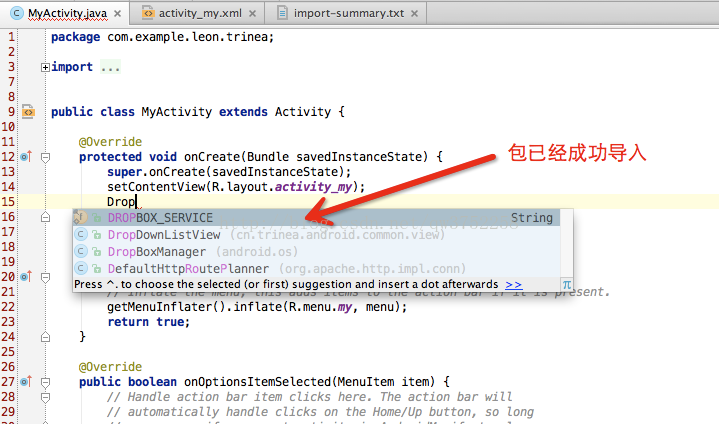Click the XML file icon on activity_my.xml tab
719x424 pixels.
pyautogui.click(x=148, y=13)
